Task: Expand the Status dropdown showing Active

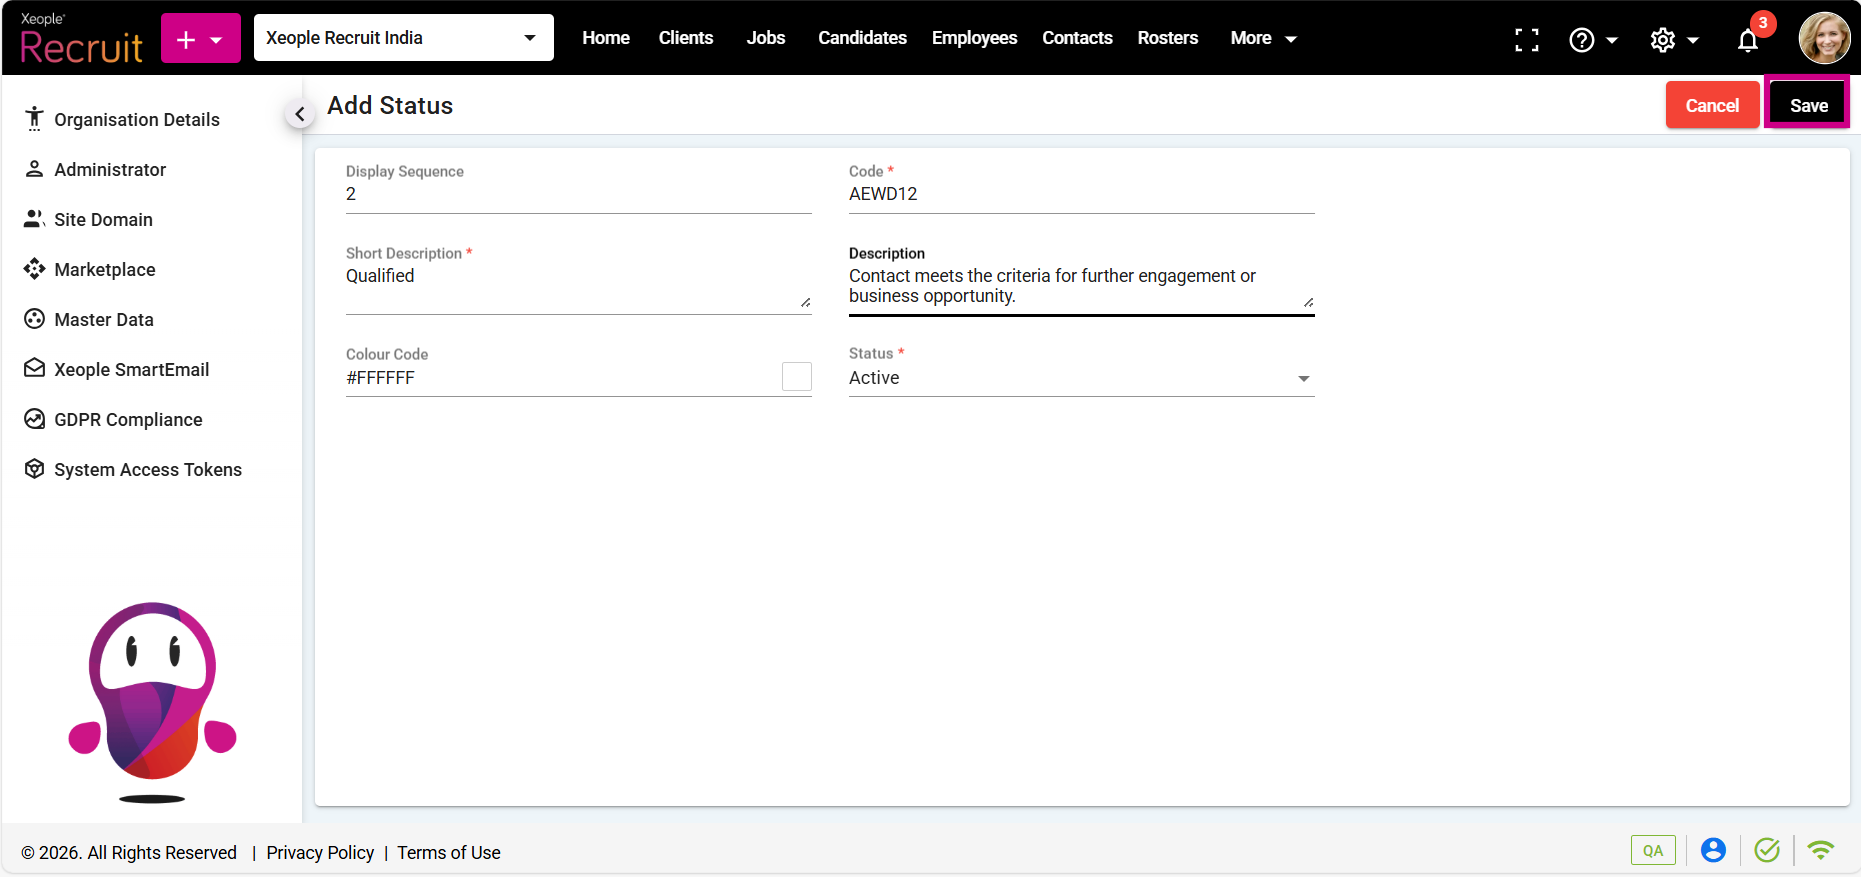Action: tap(1080, 378)
